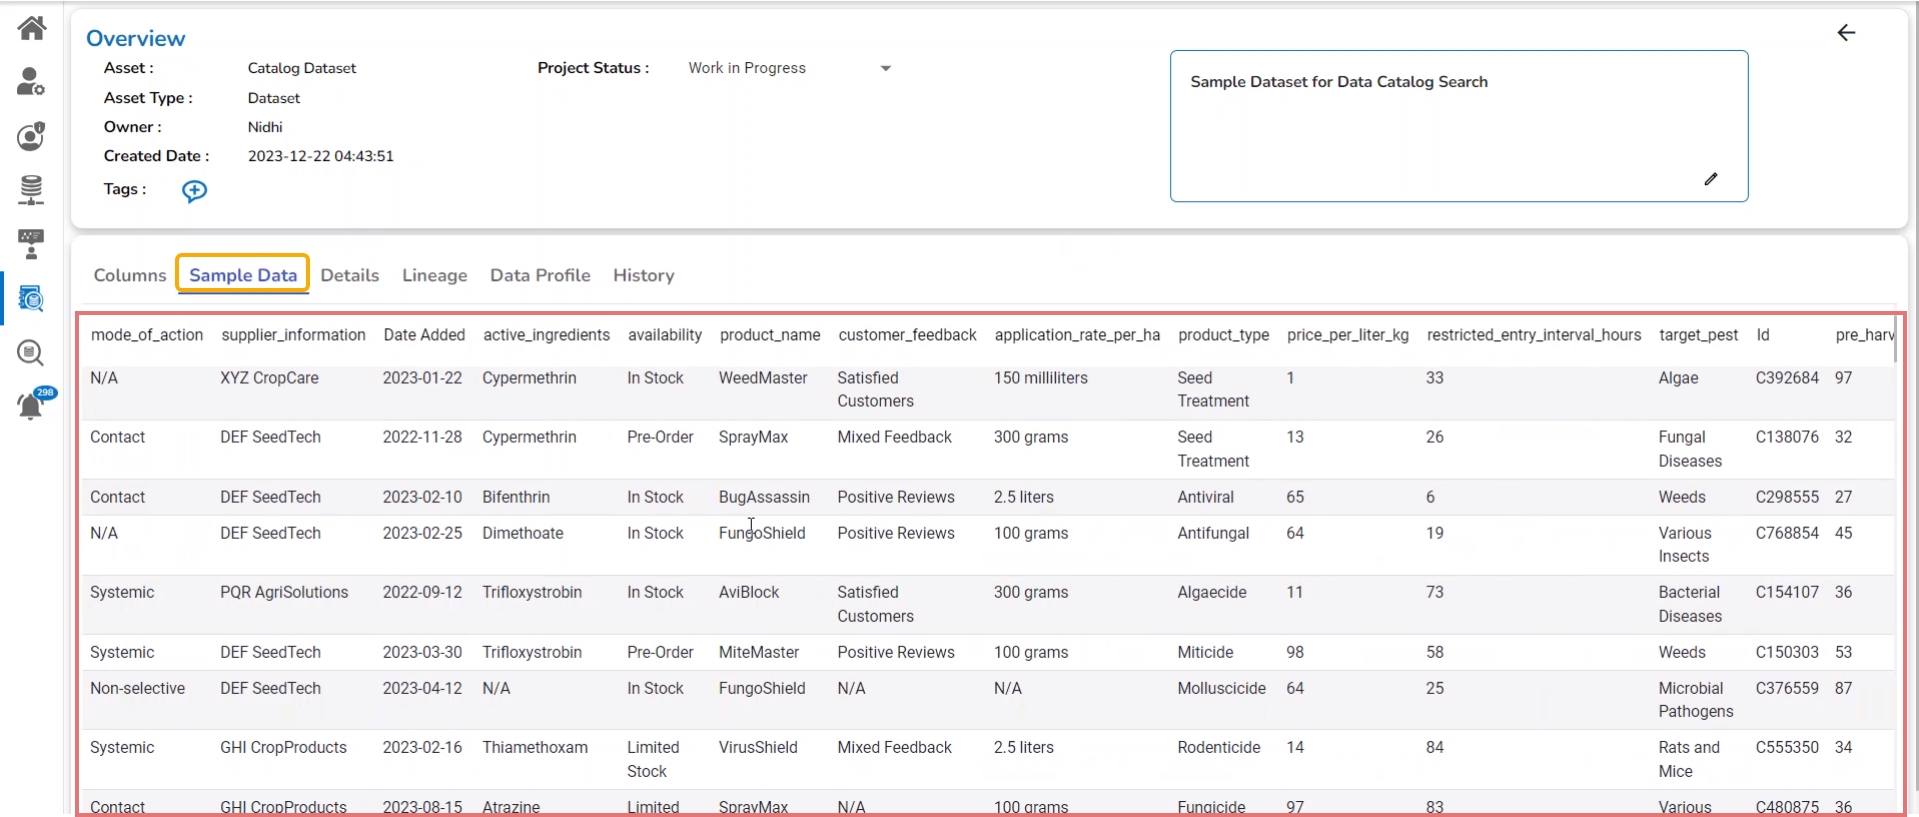The image size is (1919, 817).
Task: Open the highlighted data catalog icon
Action: click(x=31, y=298)
